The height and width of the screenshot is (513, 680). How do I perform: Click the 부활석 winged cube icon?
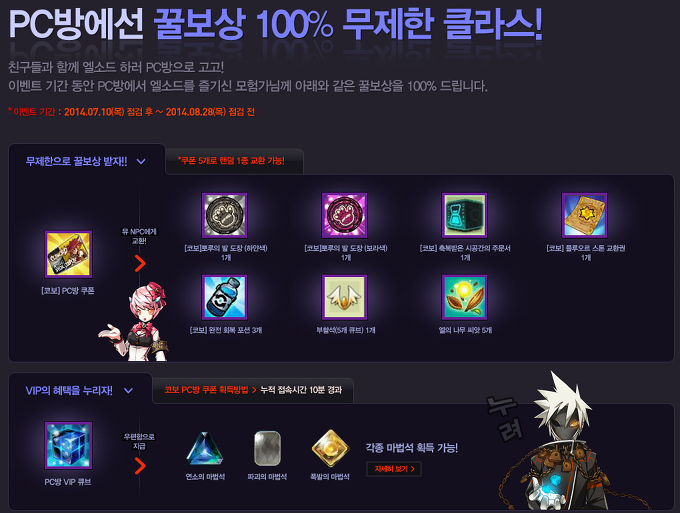344,297
